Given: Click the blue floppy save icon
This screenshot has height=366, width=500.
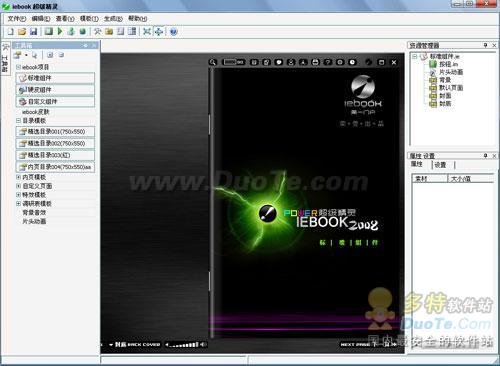Looking at the screenshot, I should click(33, 32).
